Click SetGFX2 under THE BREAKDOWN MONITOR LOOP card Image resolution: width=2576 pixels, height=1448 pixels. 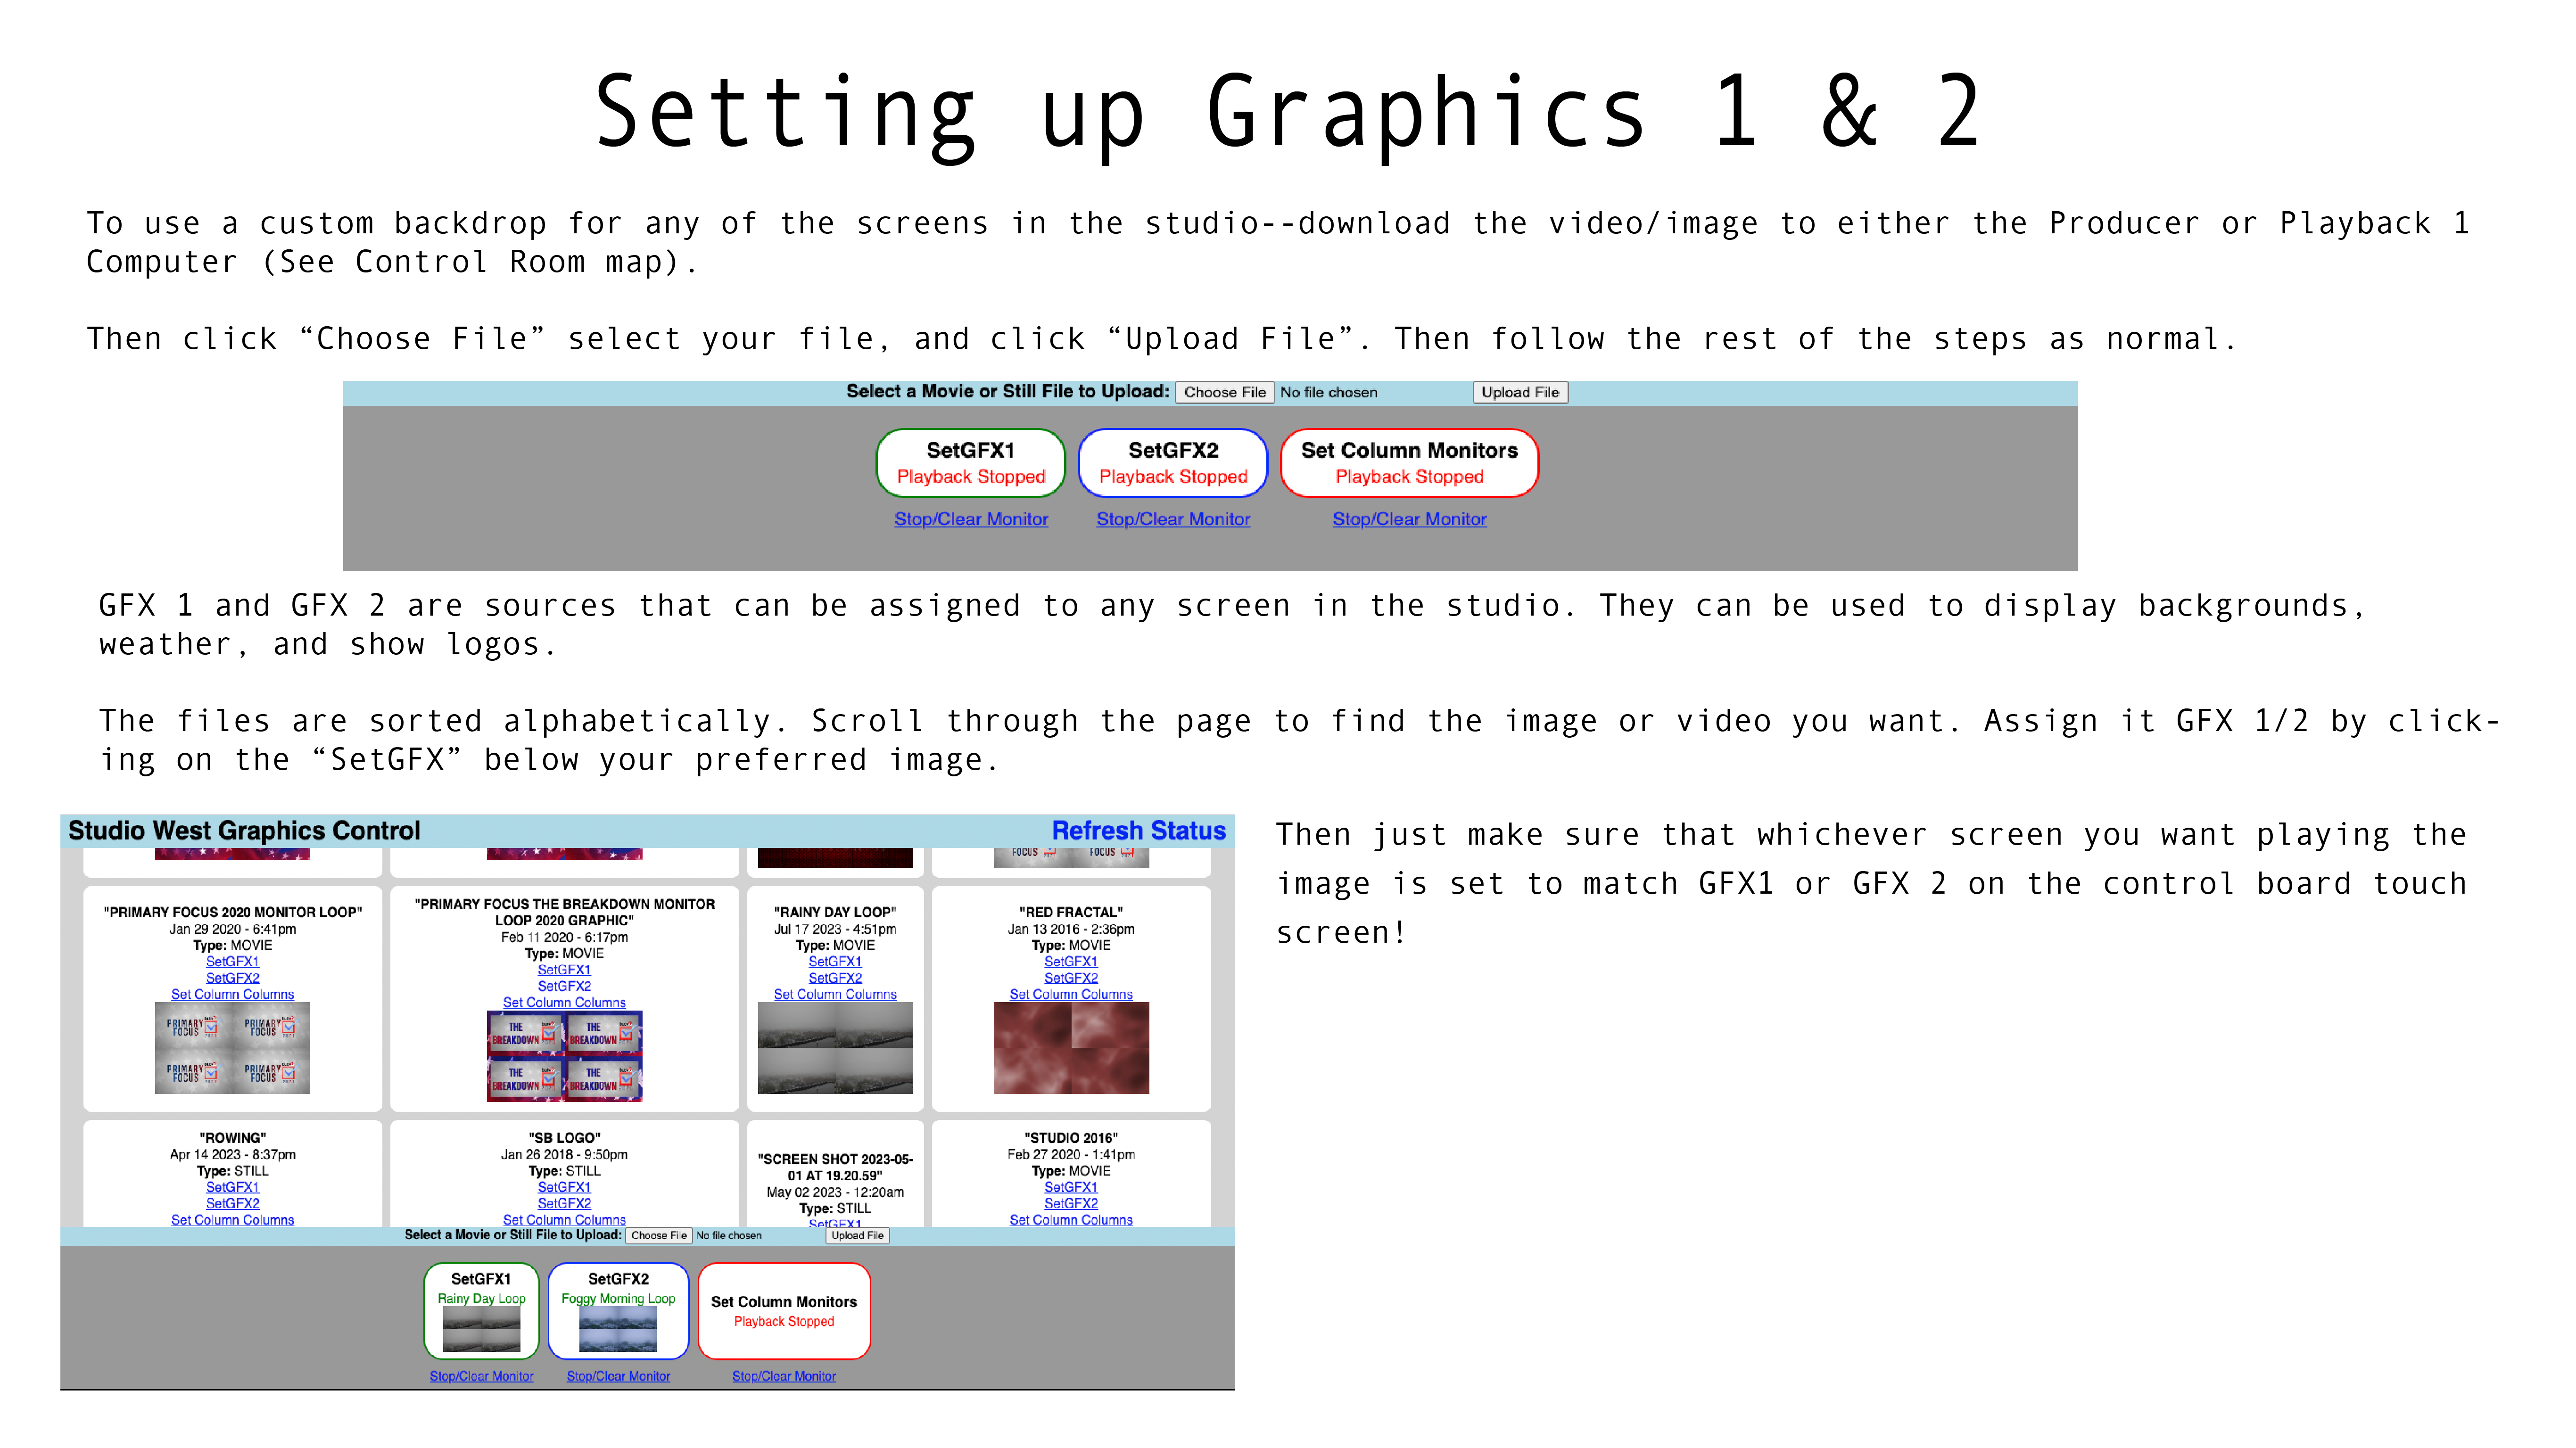(564, 986)
